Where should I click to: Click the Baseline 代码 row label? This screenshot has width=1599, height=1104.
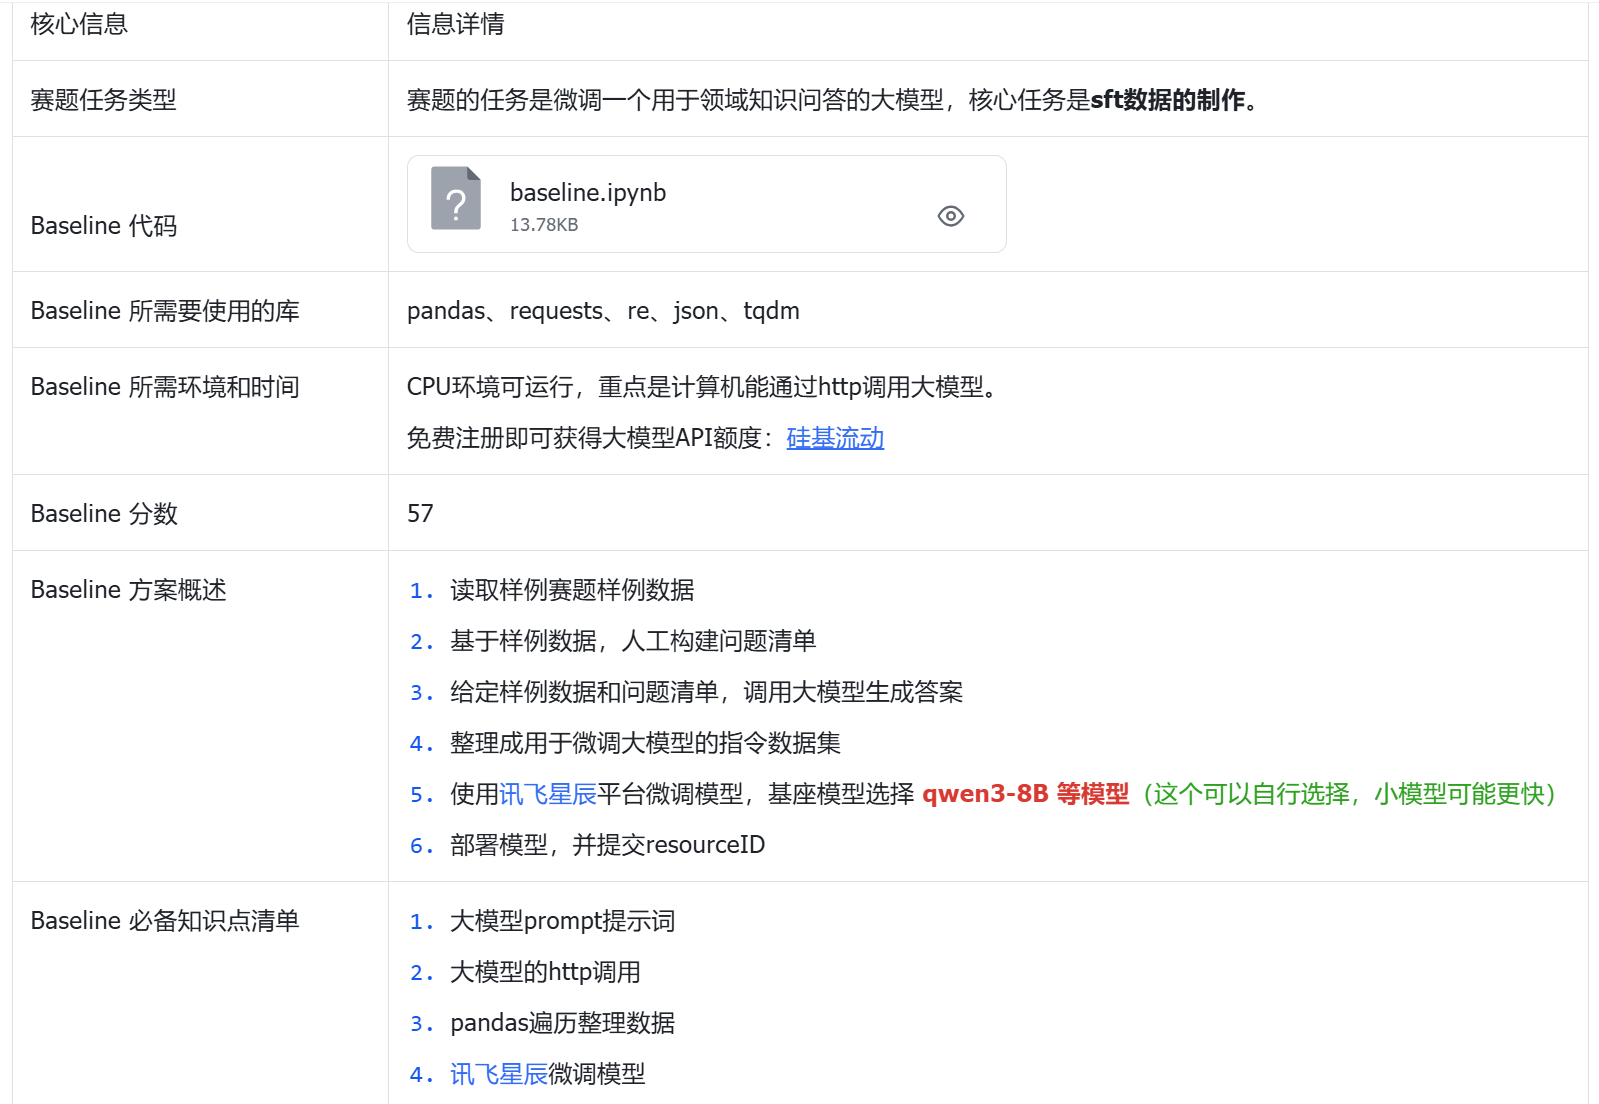tap(104, 226)
